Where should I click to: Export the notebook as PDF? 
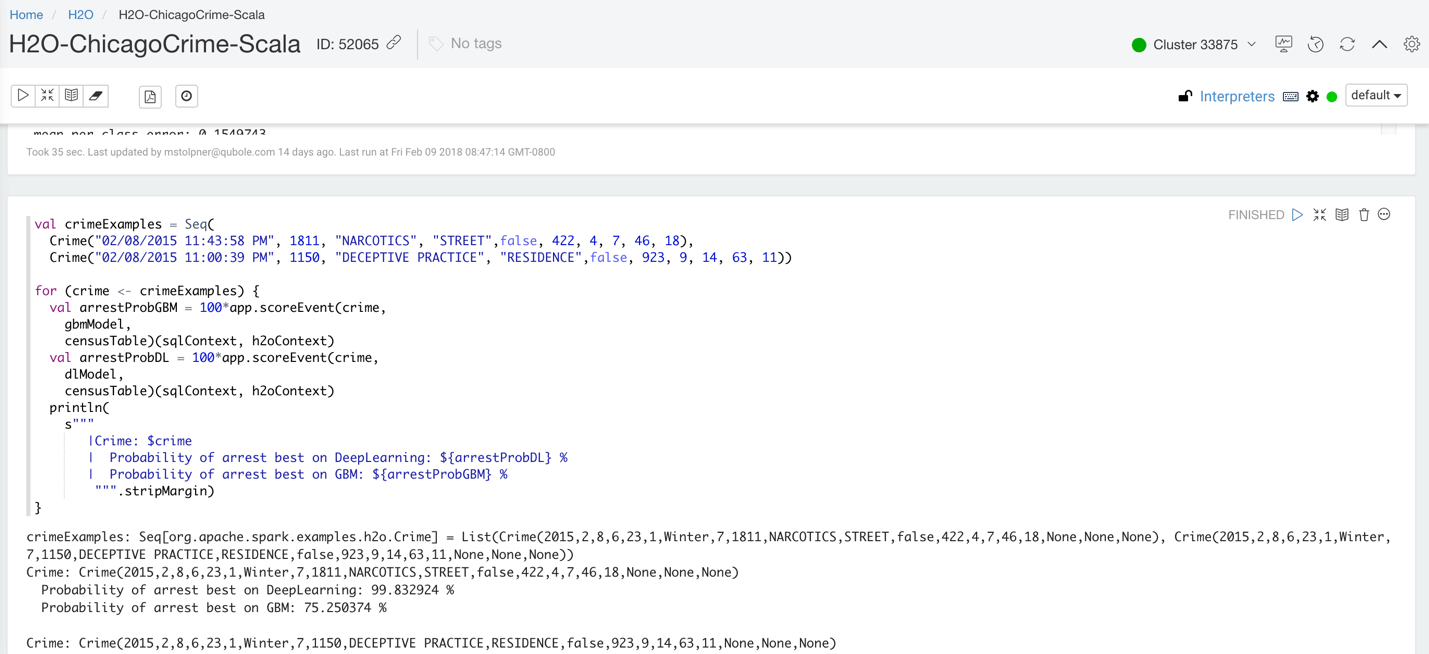click(149, 95)
